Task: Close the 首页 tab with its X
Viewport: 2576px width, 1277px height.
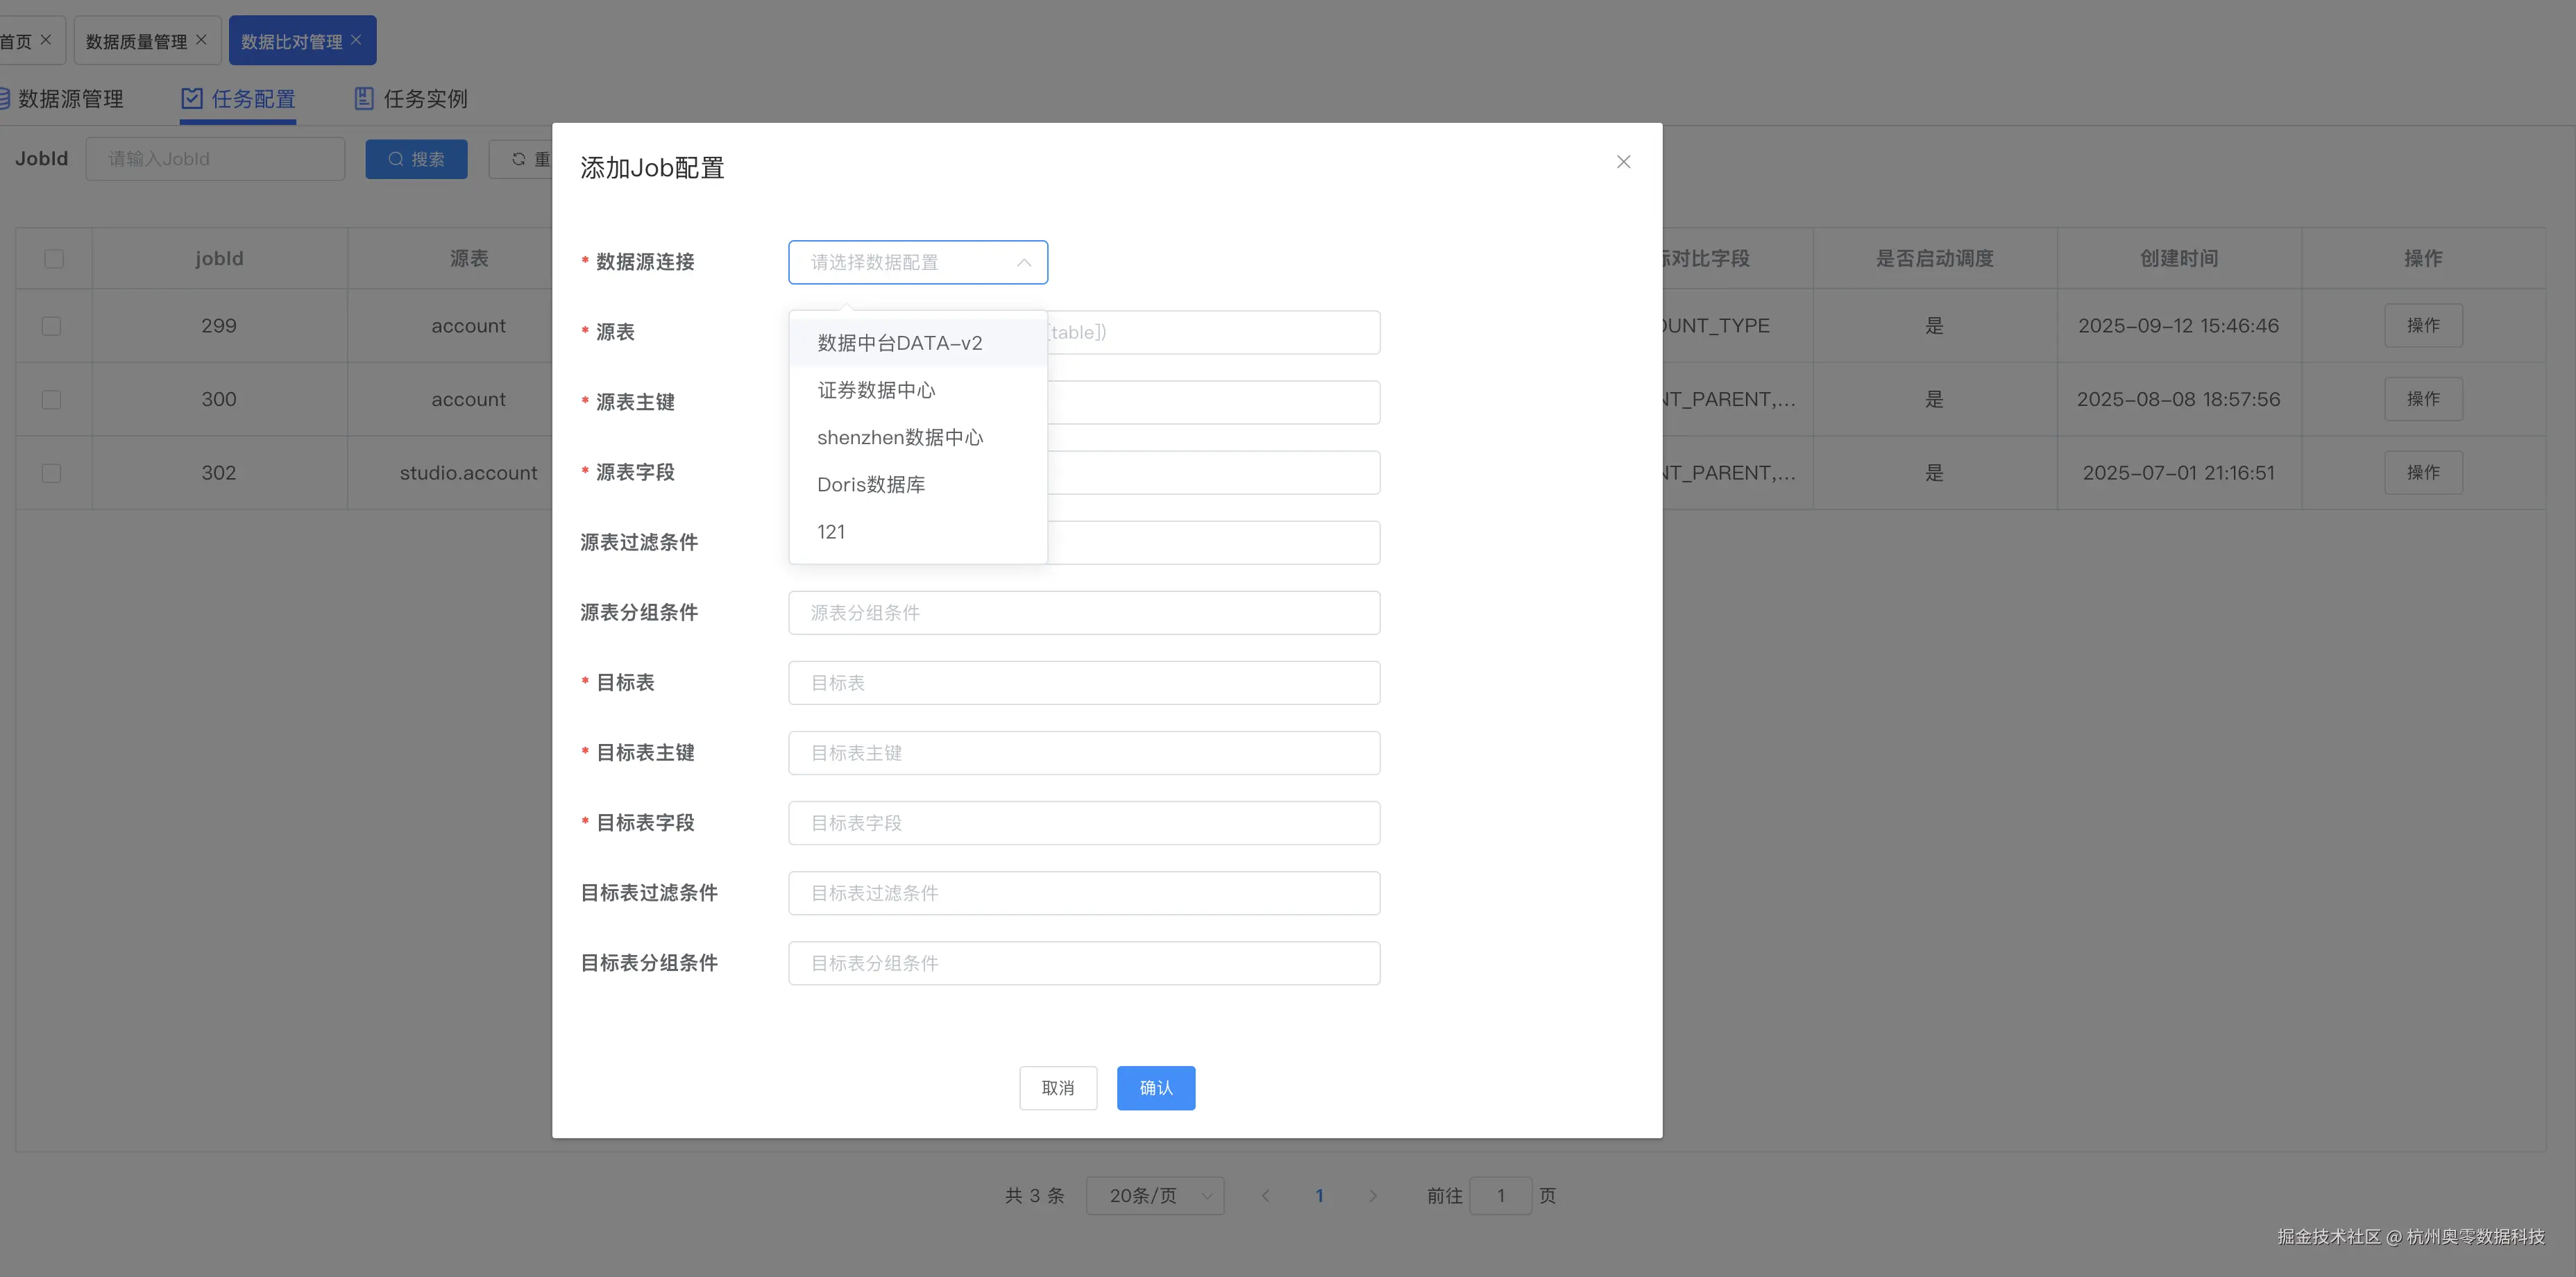Action: (46, 40)
